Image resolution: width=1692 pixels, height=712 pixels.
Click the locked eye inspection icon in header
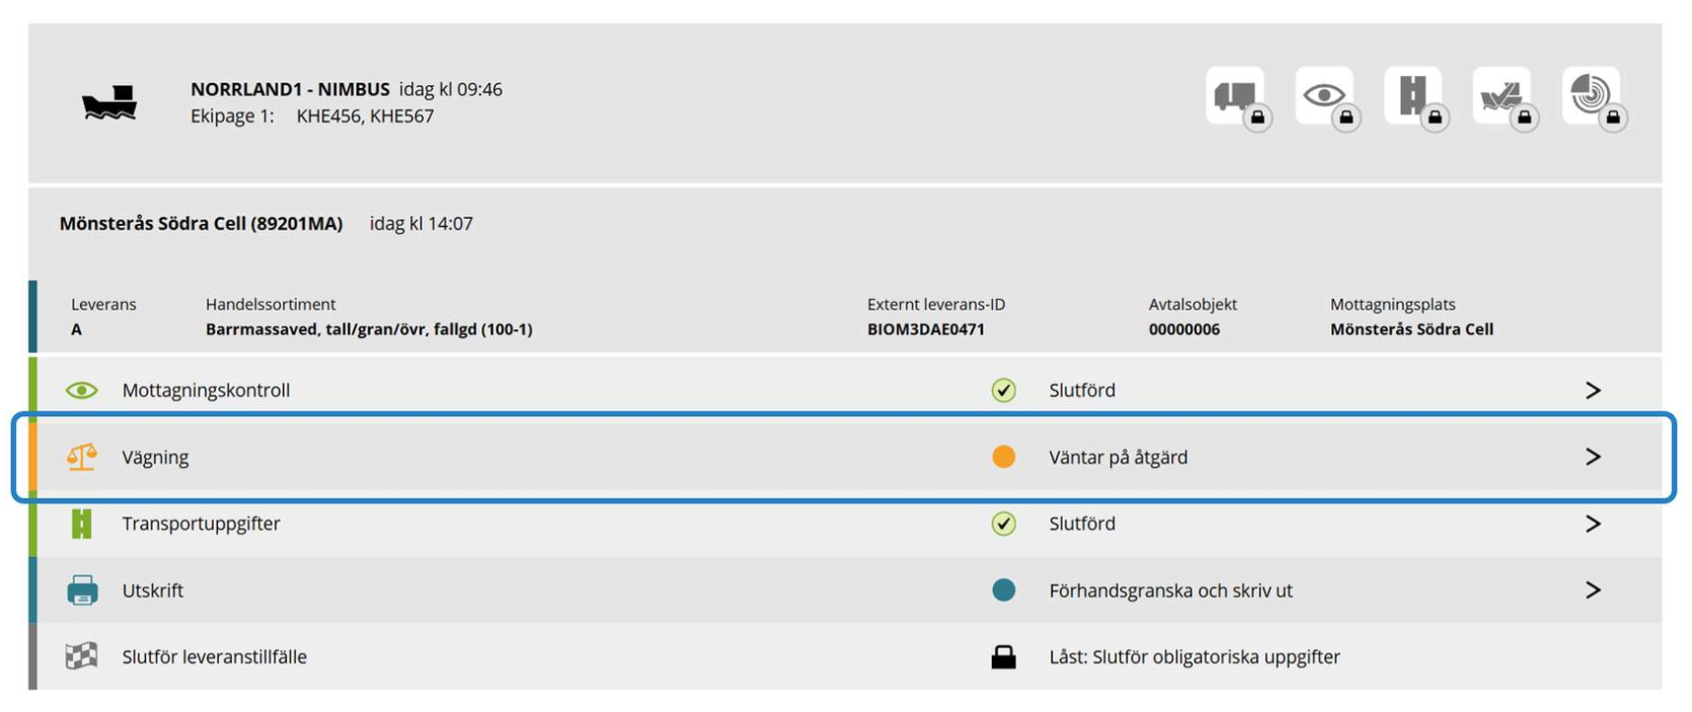(1326, 97)
